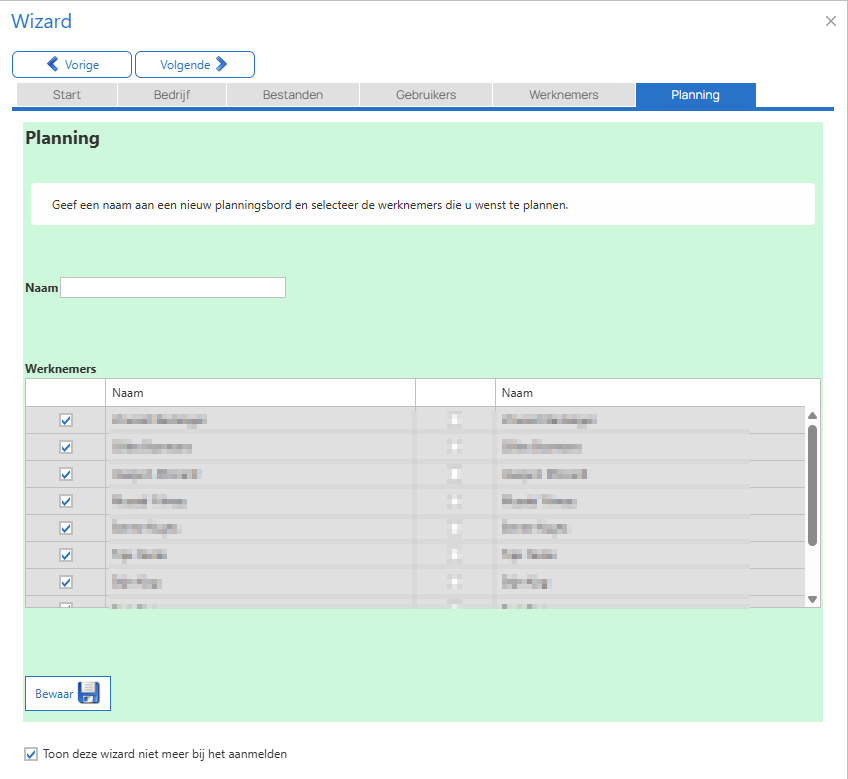Image resolution: width=848 pixels, height=779 pixels.
Task: Click the Naam input field for planning board
Action: click(x=173, y=287)
